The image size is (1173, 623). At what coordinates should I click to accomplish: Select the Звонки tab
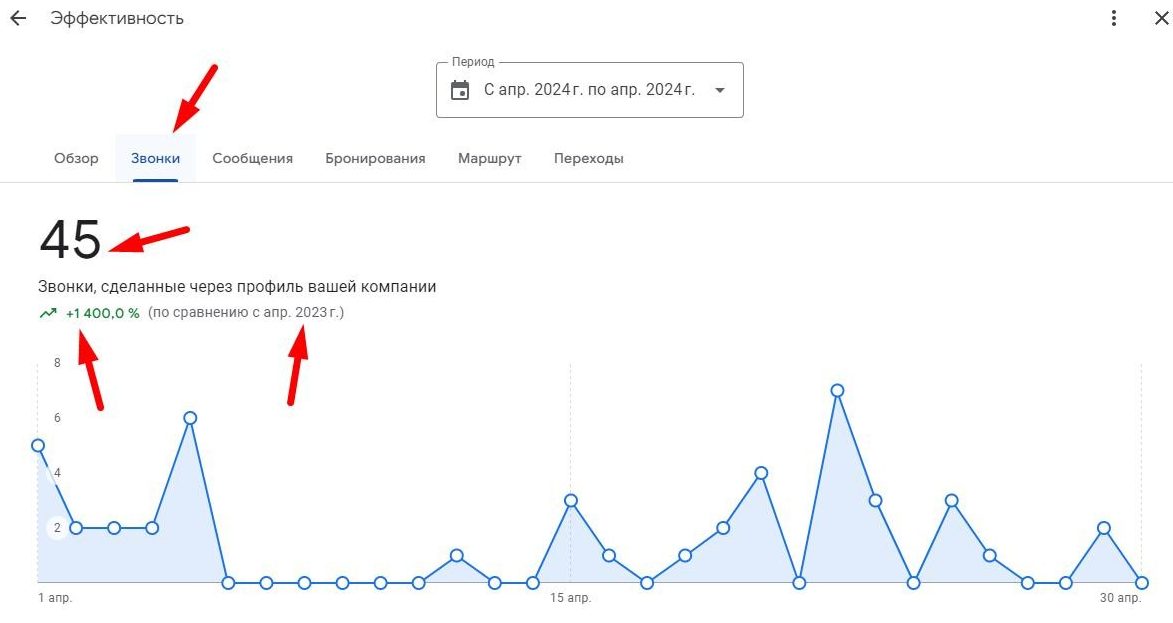point(155,158)
